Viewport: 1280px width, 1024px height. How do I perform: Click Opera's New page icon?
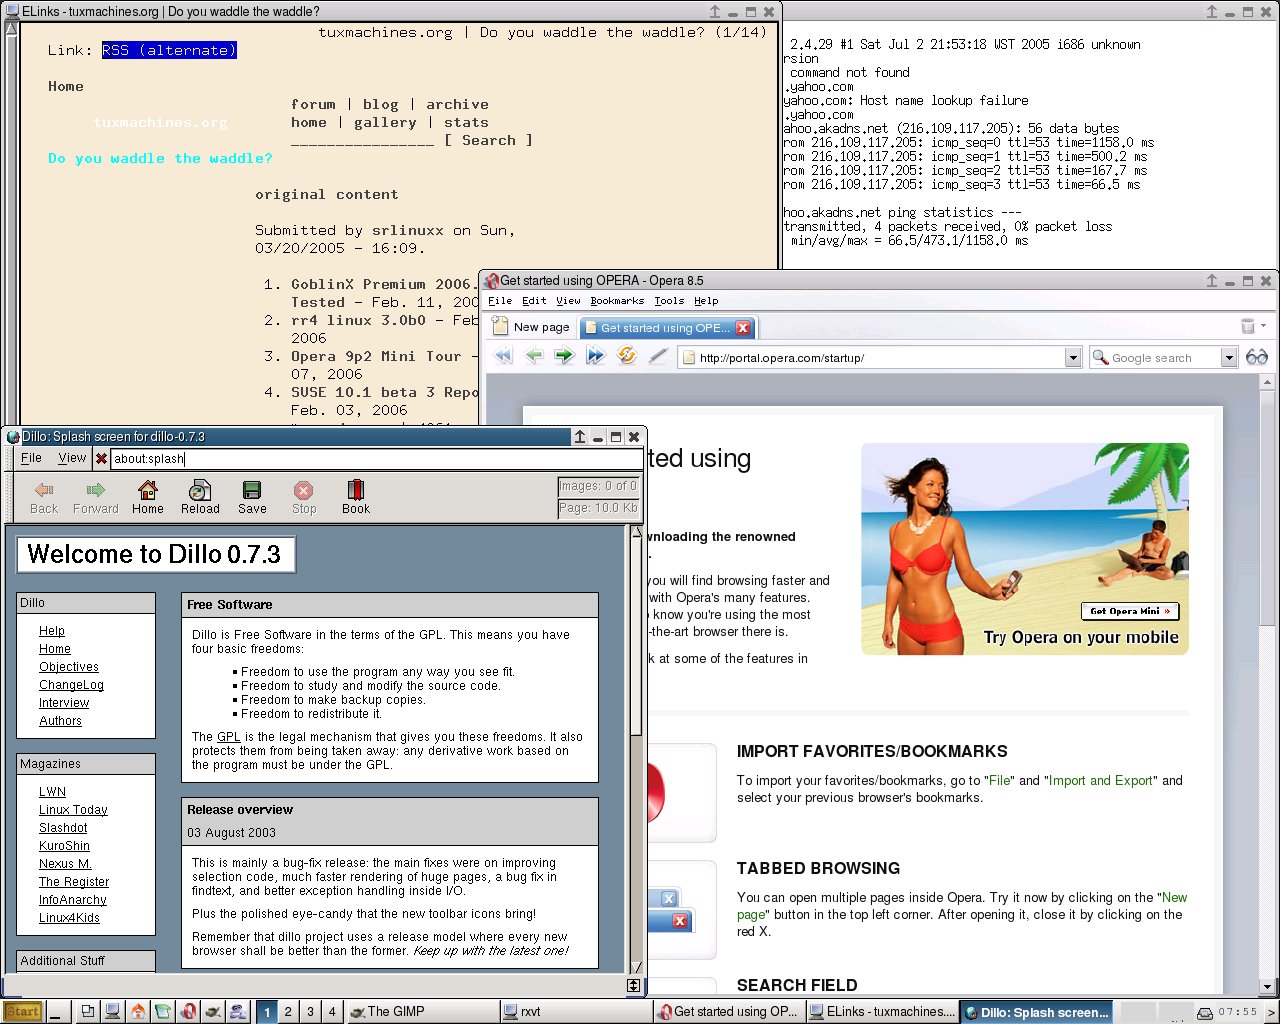click(x=500, y=326)
